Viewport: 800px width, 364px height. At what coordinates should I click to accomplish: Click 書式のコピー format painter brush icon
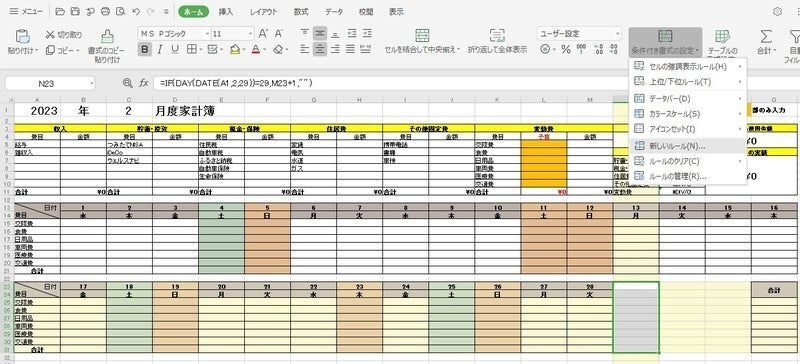[x=107, y=36]
